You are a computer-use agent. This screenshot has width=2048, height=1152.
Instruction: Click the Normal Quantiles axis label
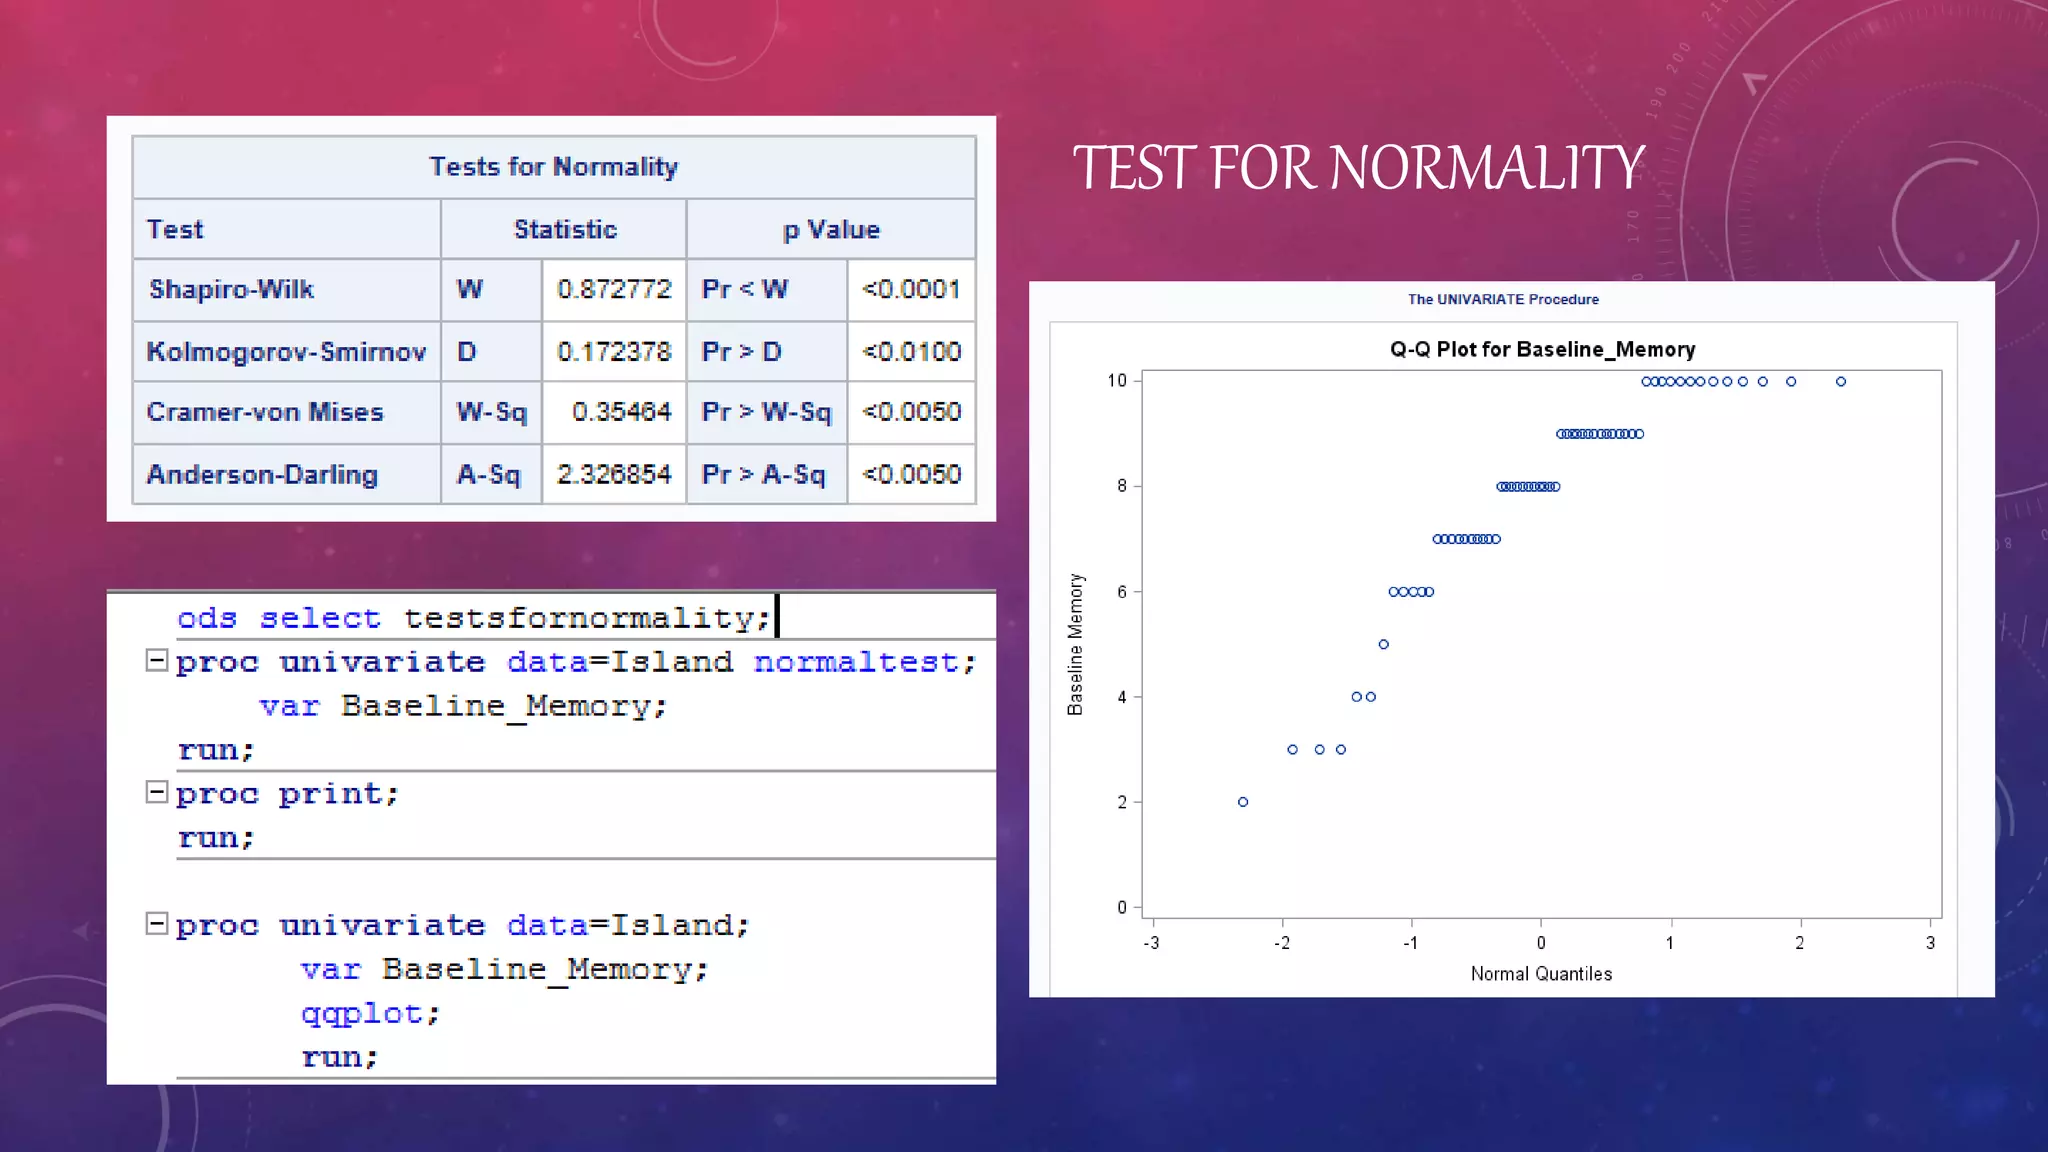pos(1541,974)
